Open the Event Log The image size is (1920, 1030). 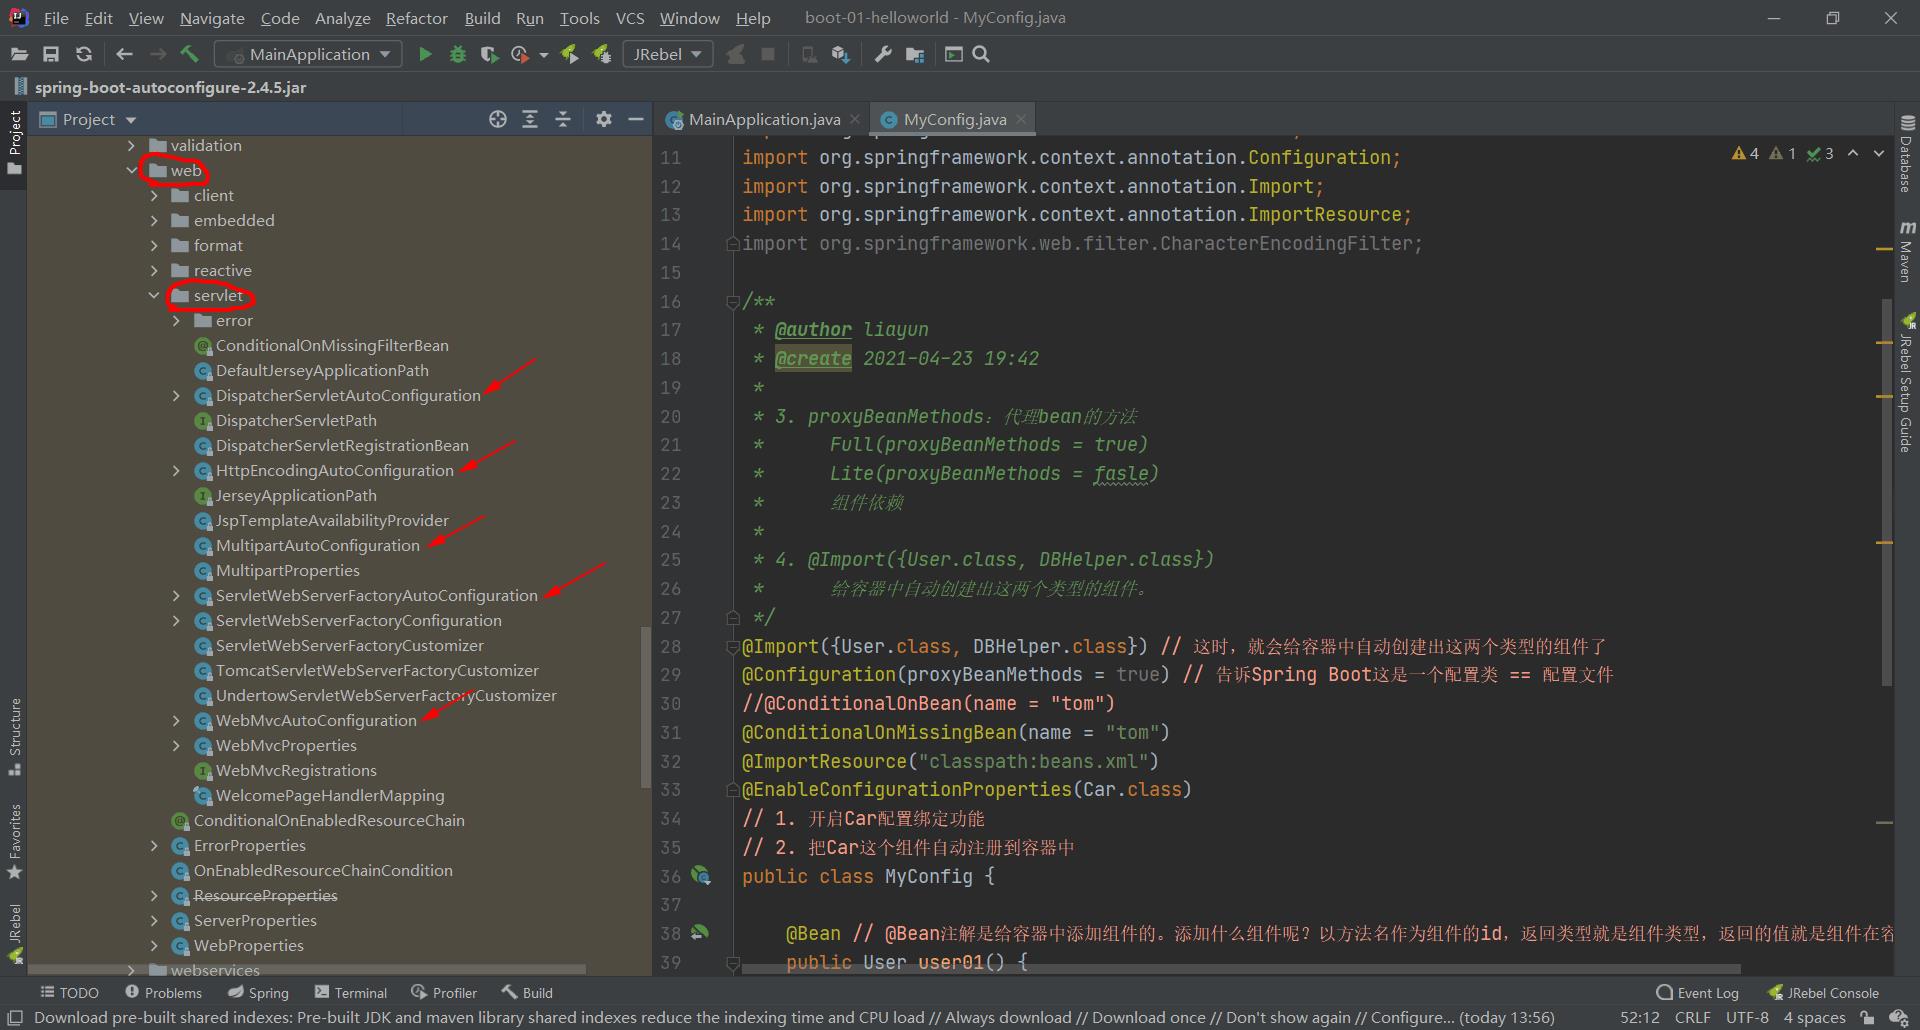pyautogui.click(x=1697, y=993)
